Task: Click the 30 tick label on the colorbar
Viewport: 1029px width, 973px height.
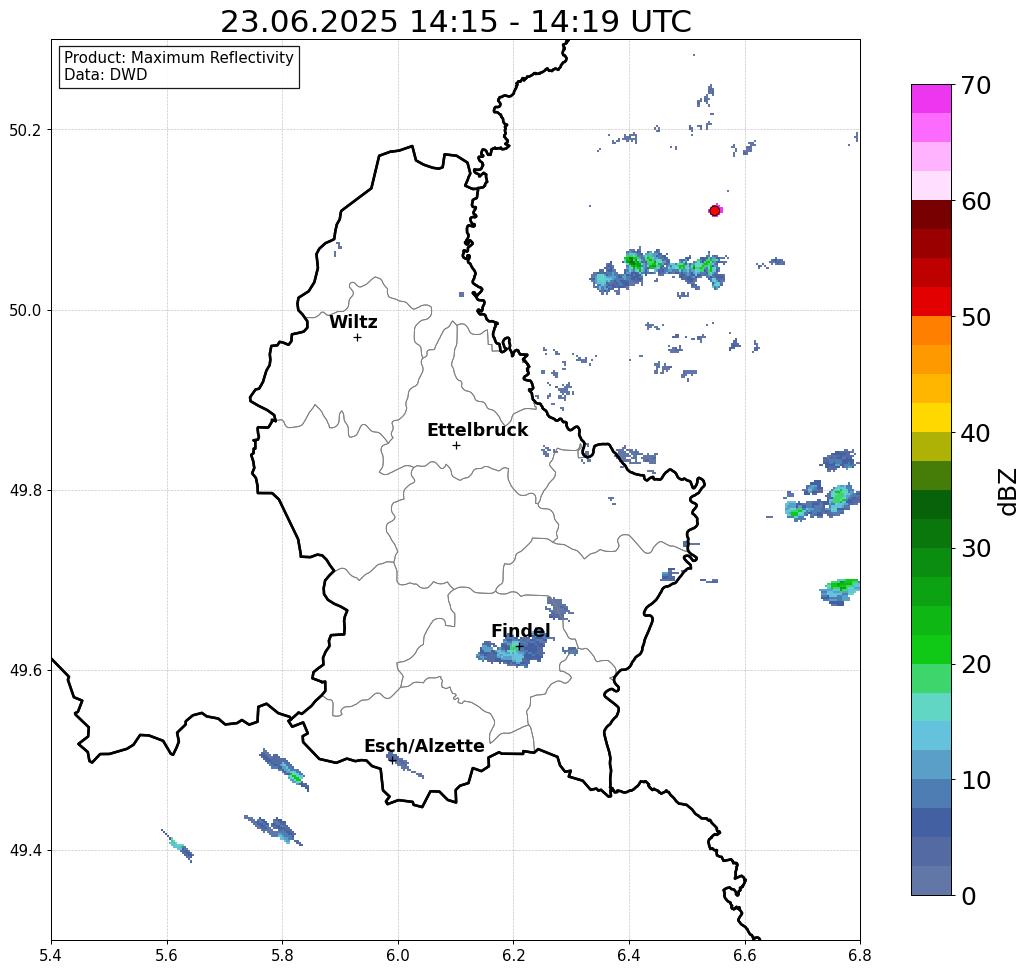Action: 976,548
